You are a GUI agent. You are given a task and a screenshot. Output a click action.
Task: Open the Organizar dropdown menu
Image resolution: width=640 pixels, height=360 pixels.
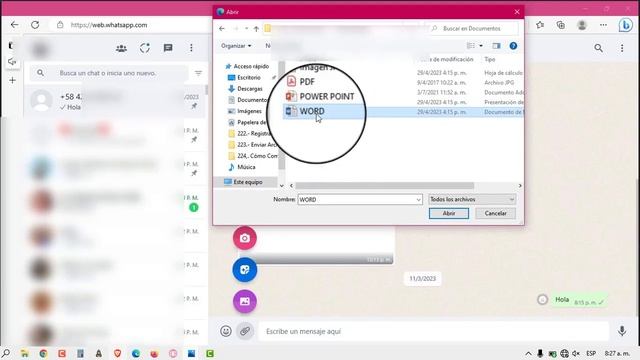click(x=236, y=46)
